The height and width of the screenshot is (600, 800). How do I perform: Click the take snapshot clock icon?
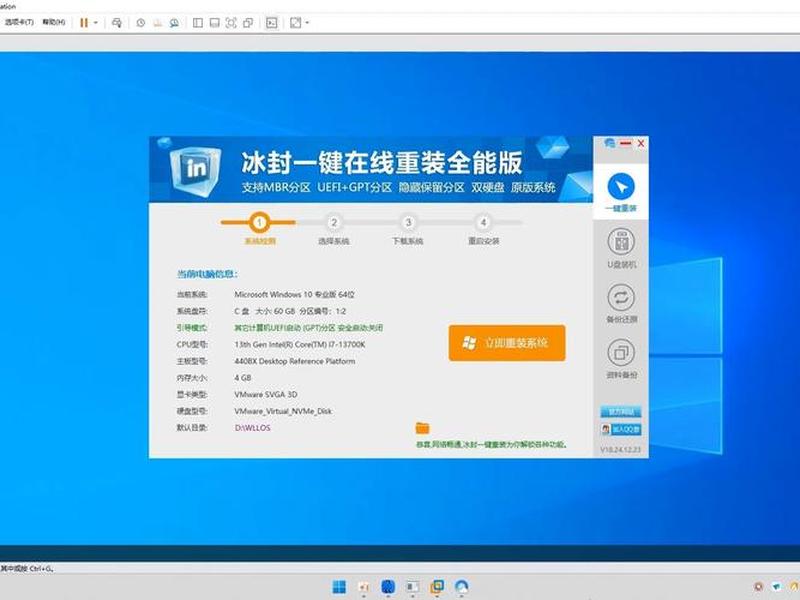pos(141,22)
